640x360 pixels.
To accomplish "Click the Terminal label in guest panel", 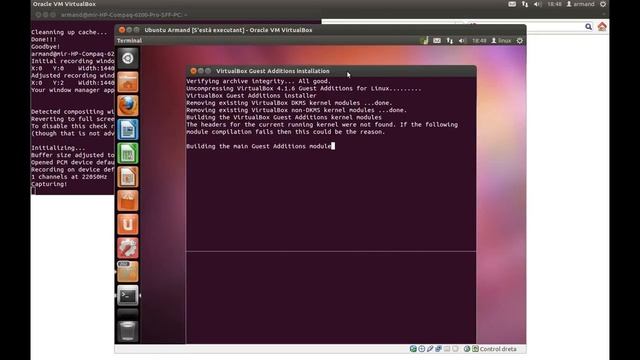I will 129,41.
